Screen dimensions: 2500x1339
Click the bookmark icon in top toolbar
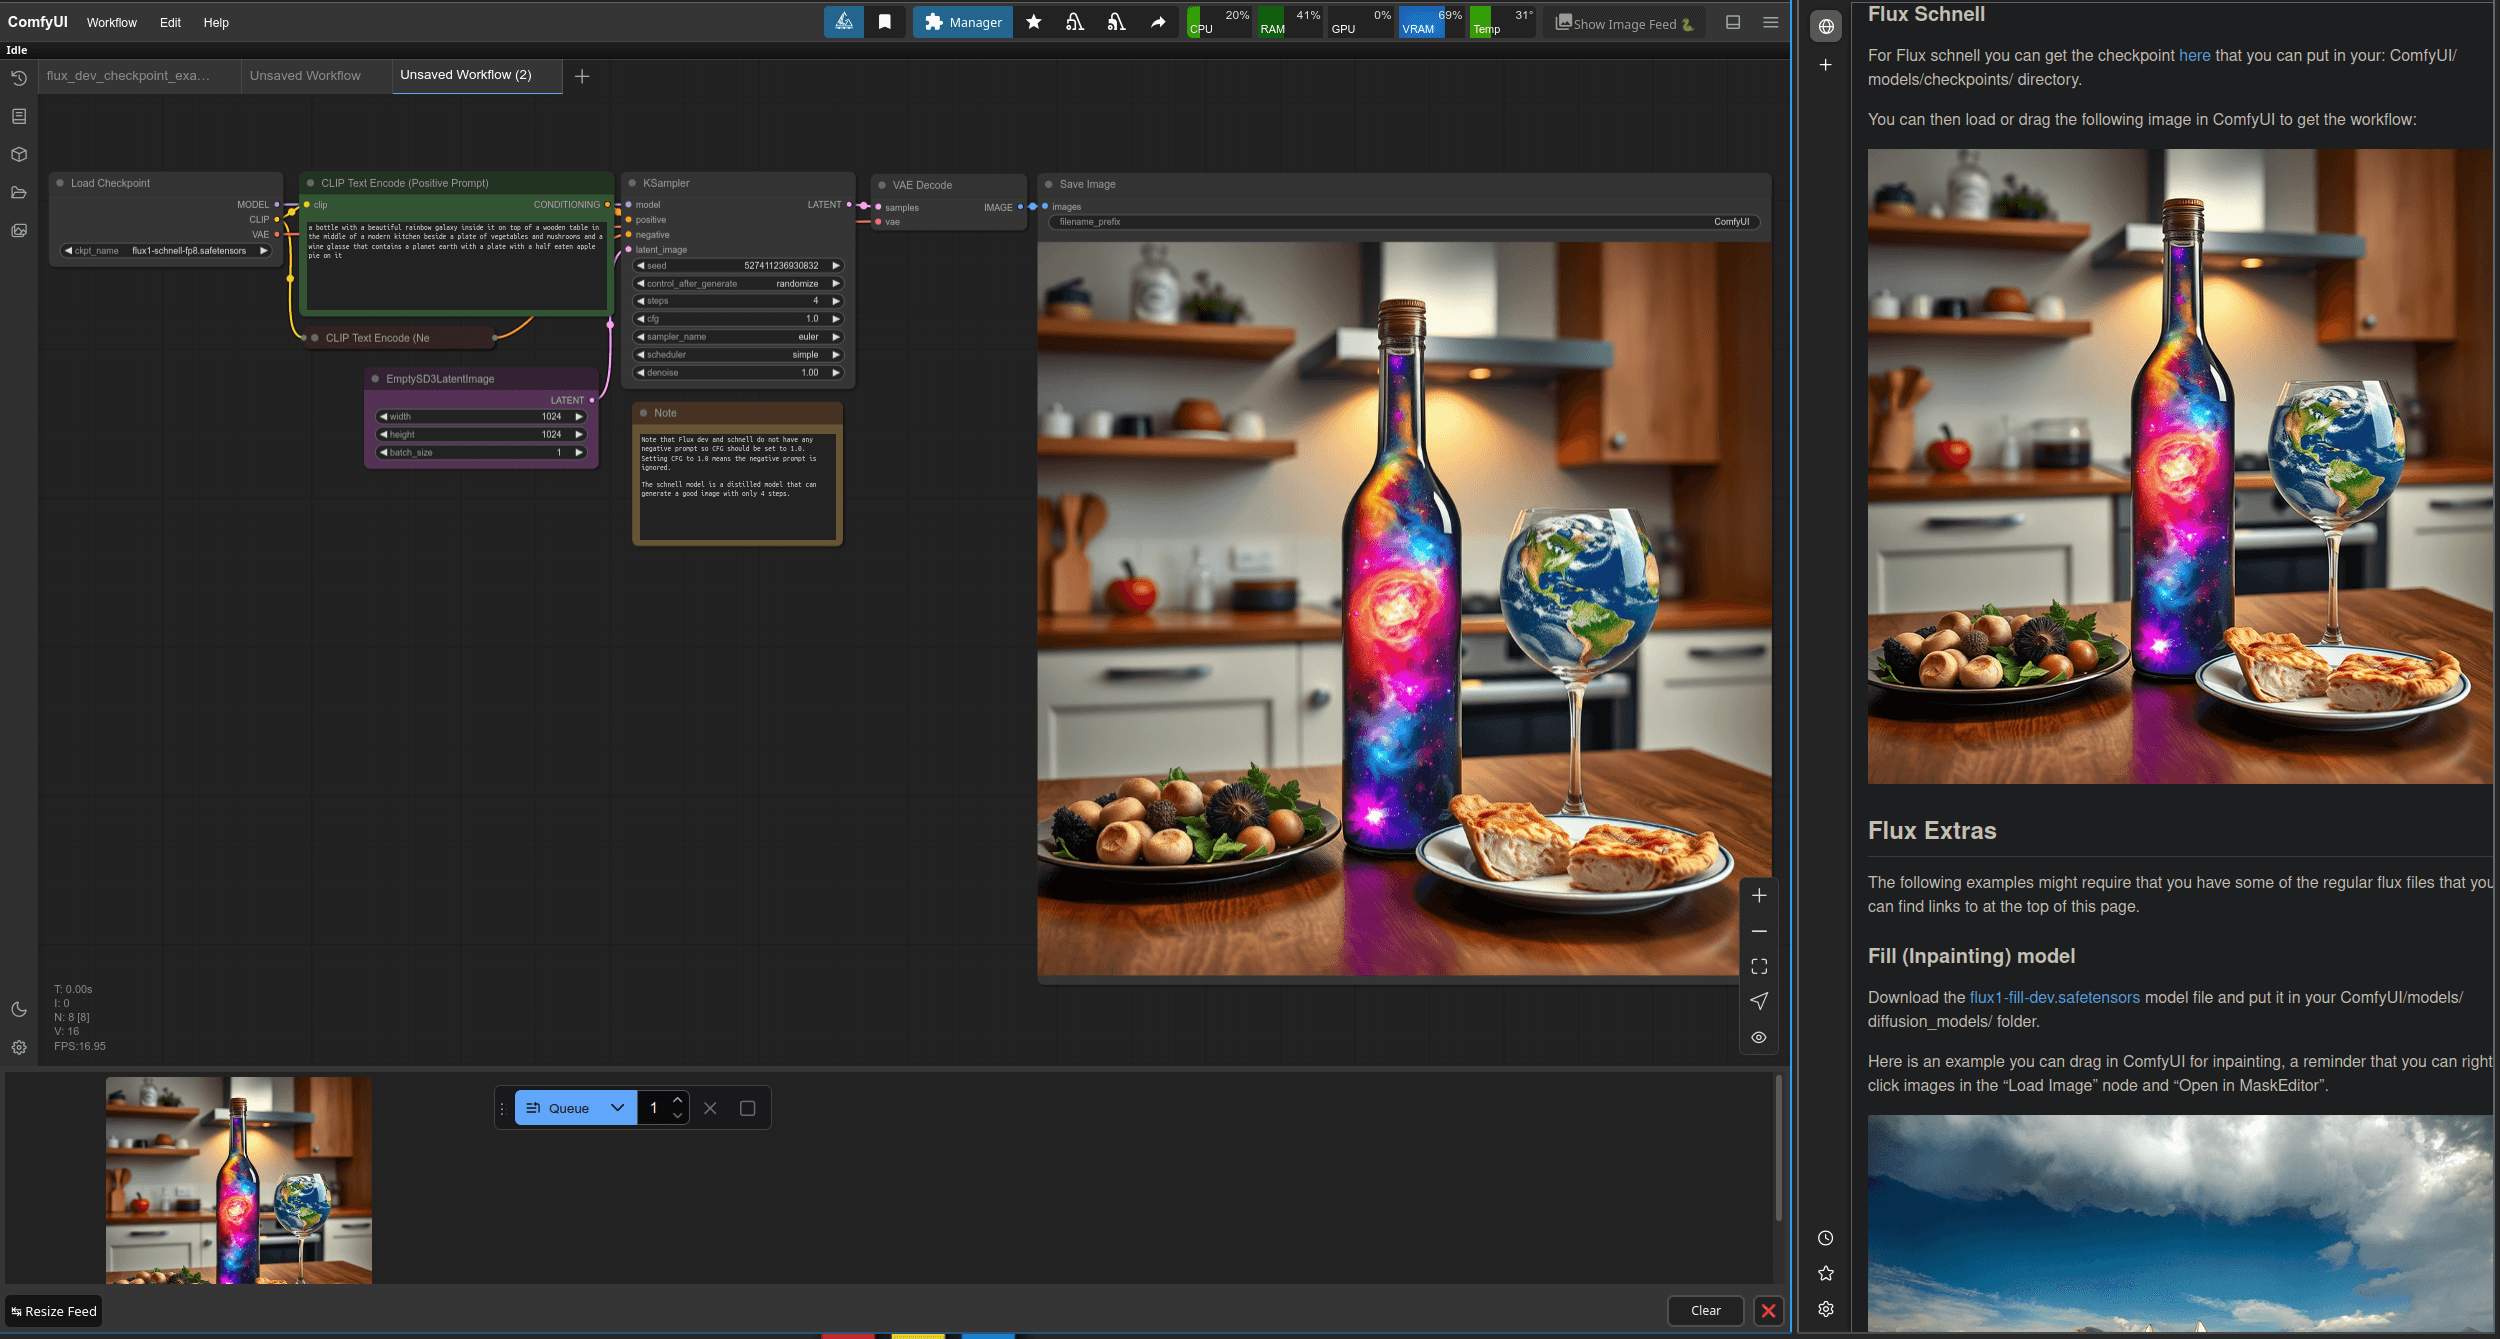point(885,22)
